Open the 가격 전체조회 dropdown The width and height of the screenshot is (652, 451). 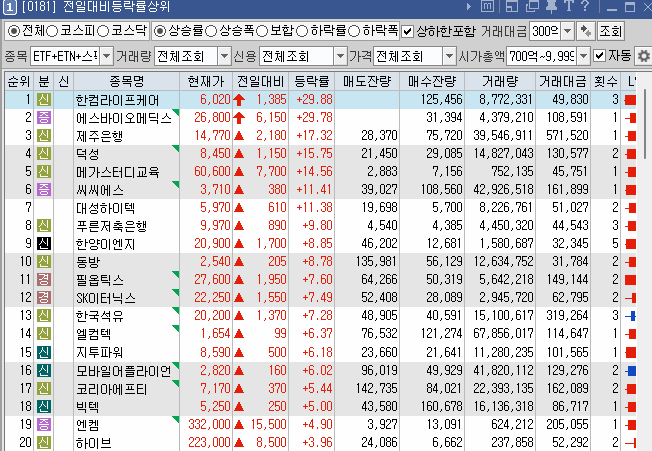point(449,56)
